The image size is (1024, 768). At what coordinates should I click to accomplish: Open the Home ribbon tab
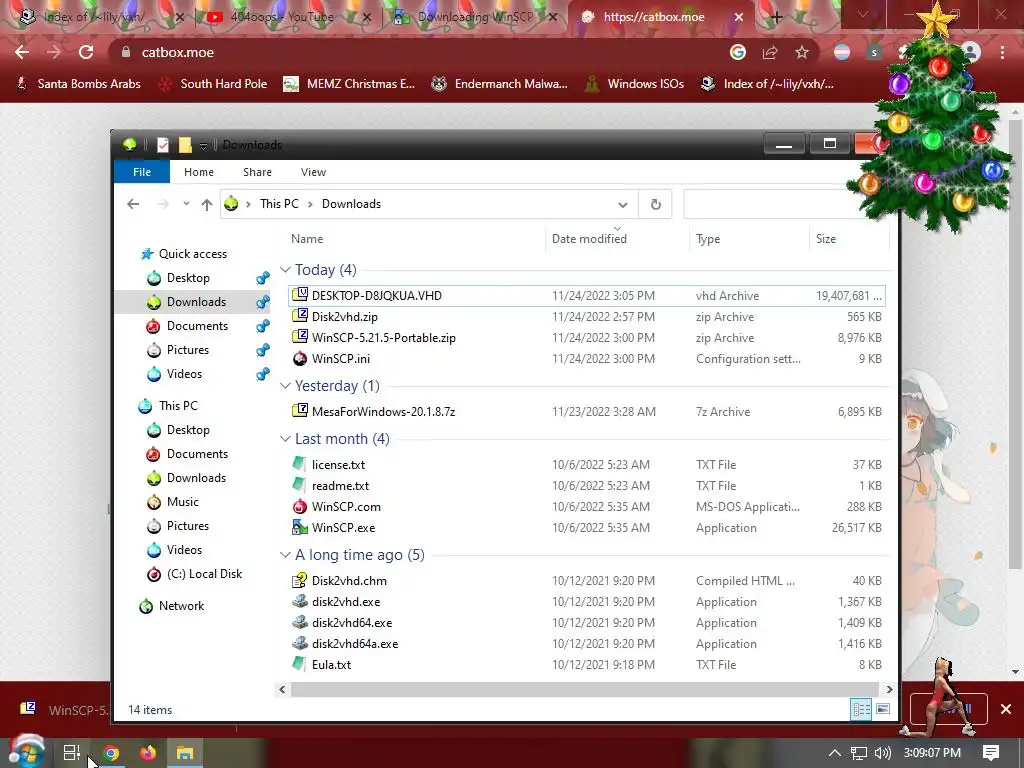199,172
